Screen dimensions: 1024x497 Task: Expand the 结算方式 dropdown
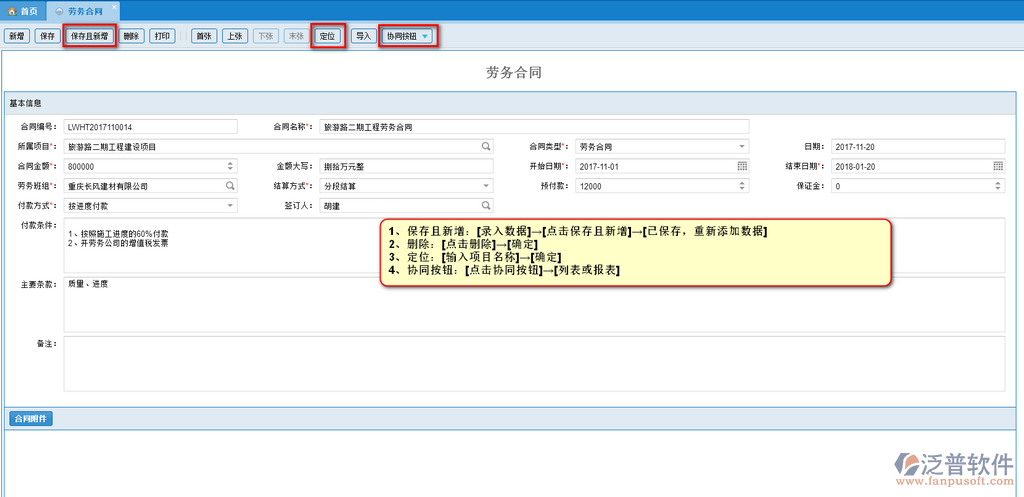coord(486,186)
